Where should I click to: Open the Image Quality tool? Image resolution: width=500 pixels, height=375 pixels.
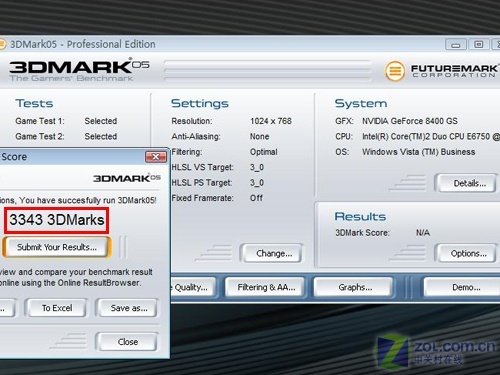tap(193, 287)
